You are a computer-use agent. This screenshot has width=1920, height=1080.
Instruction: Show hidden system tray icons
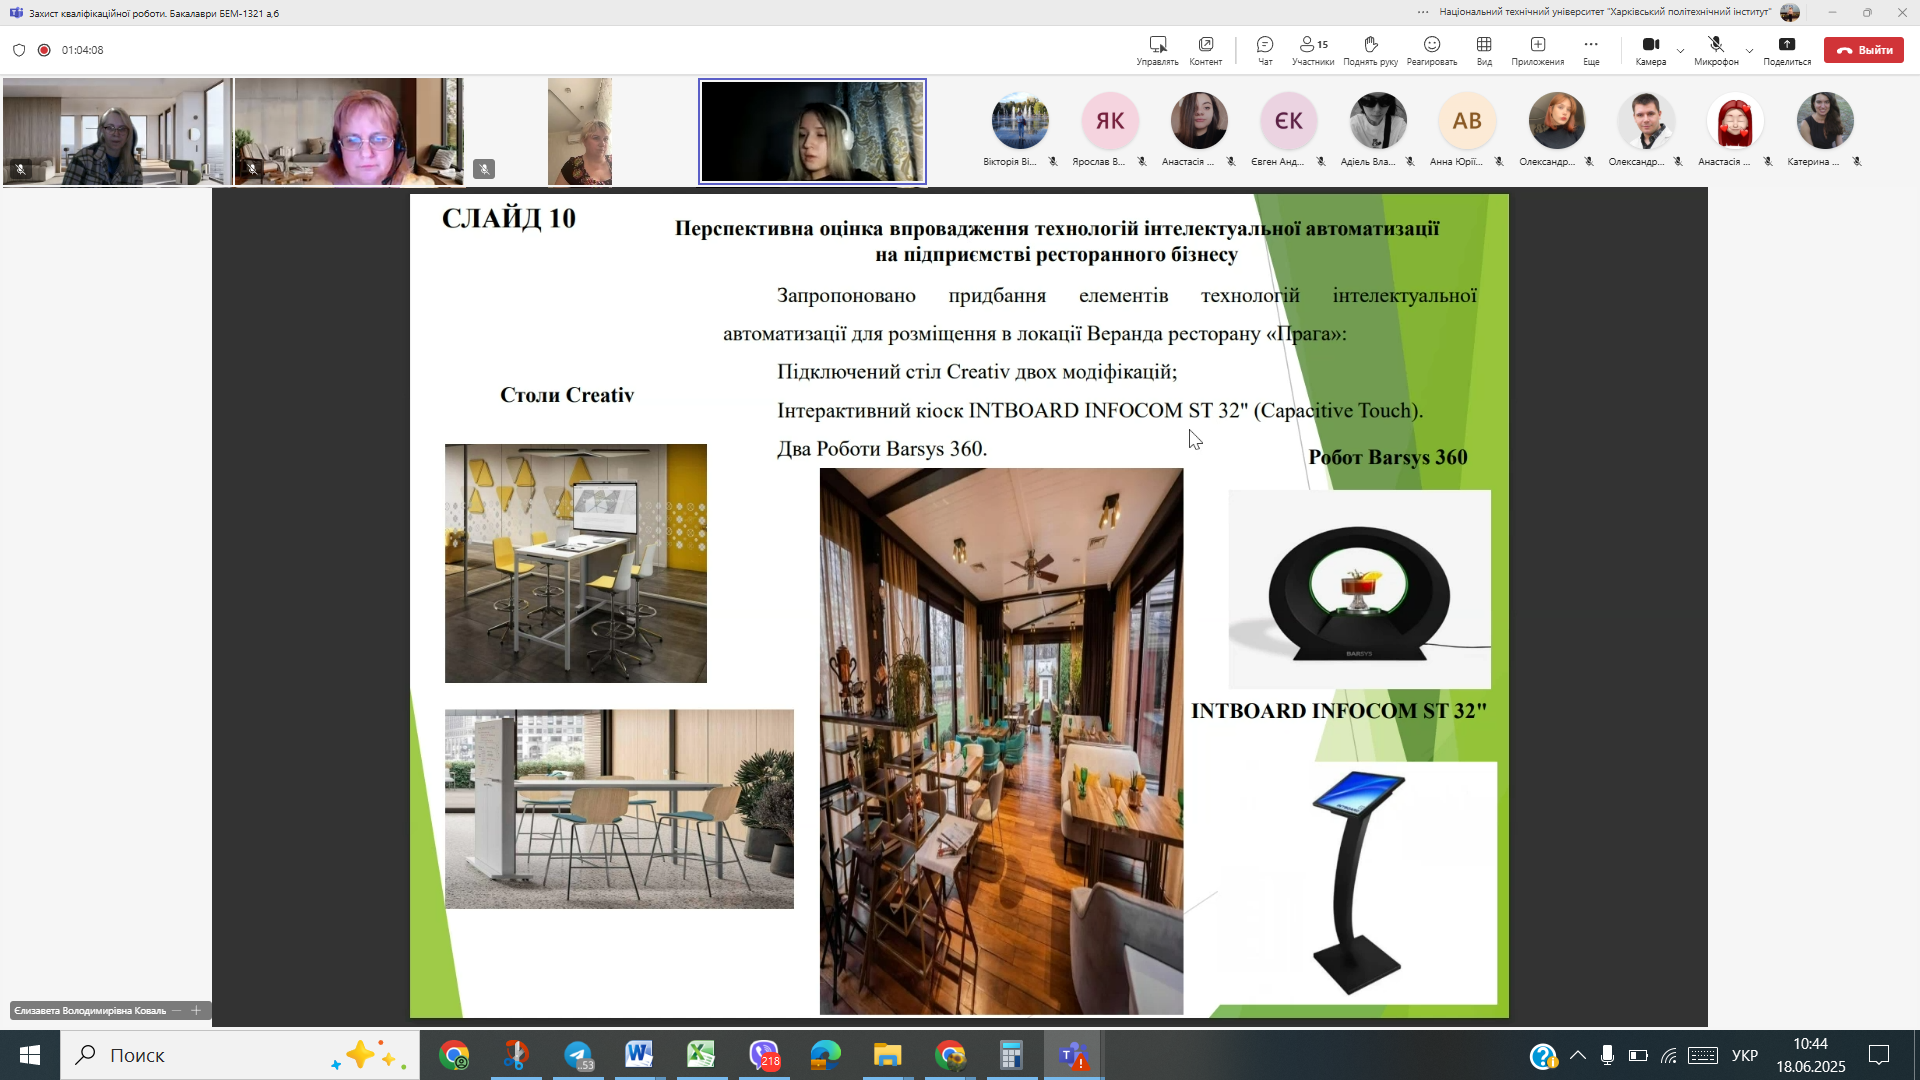coord(1577,1055)
